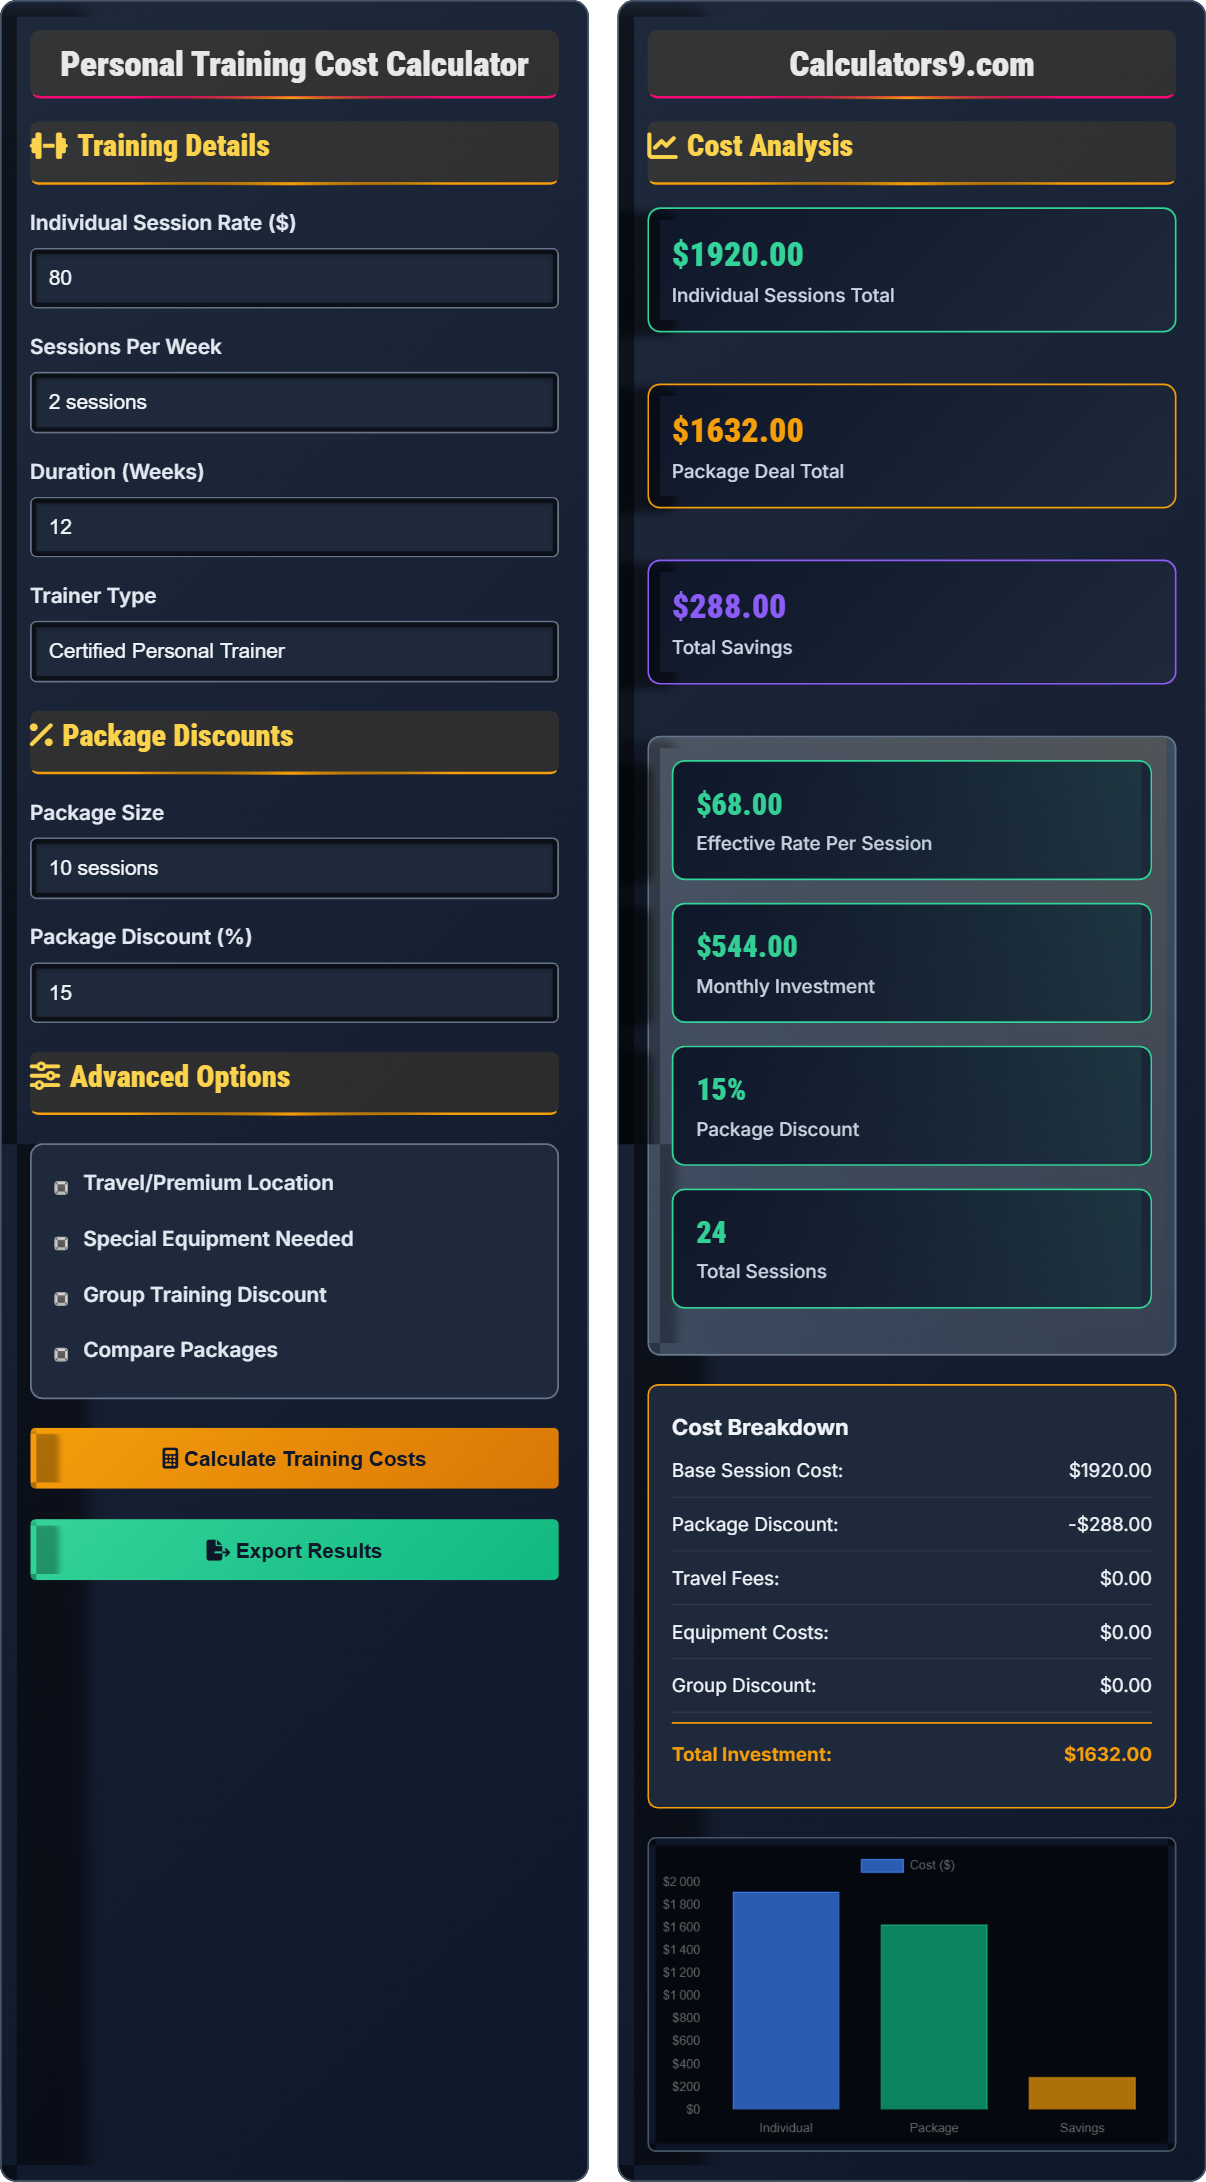The width and height of the screenshot is (1206, 2182).
Task: Focus the Duration (Weeks) input field
Action: tap(294, 527)
